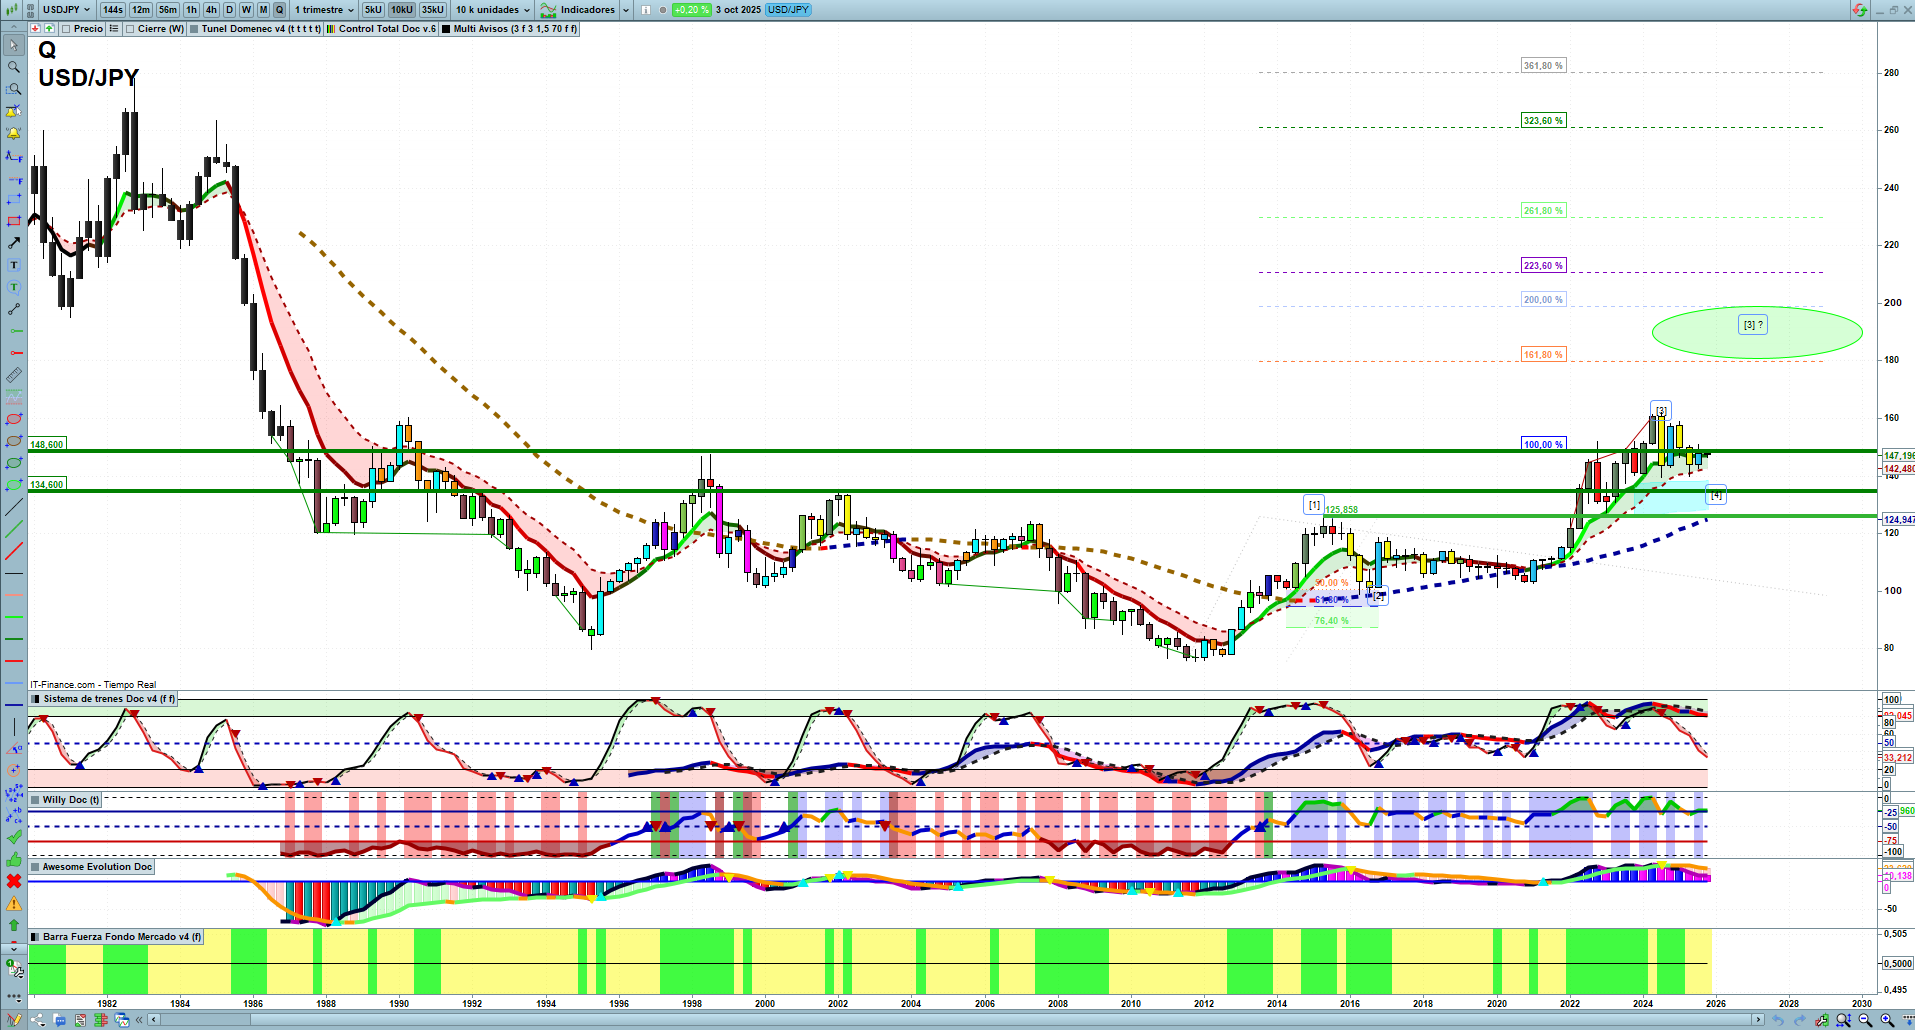The image size is (1915, 1030).
Task: Expand the Indicadores dropdown arrow
Action: 626,10
